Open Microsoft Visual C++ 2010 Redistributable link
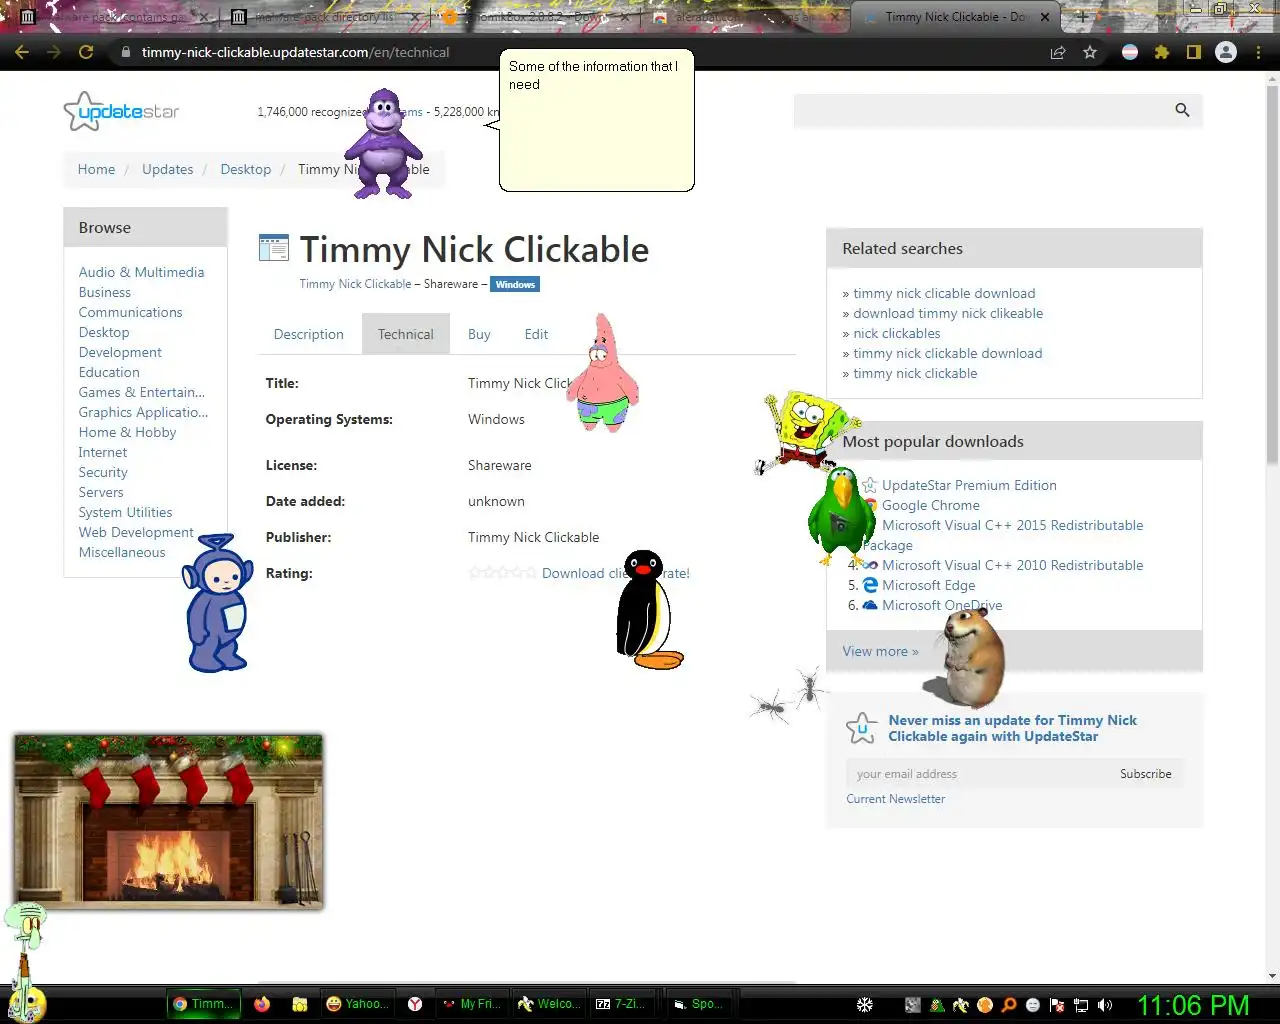The height and width of the screenshot is (1024, 1280). tap(1012, 565)
